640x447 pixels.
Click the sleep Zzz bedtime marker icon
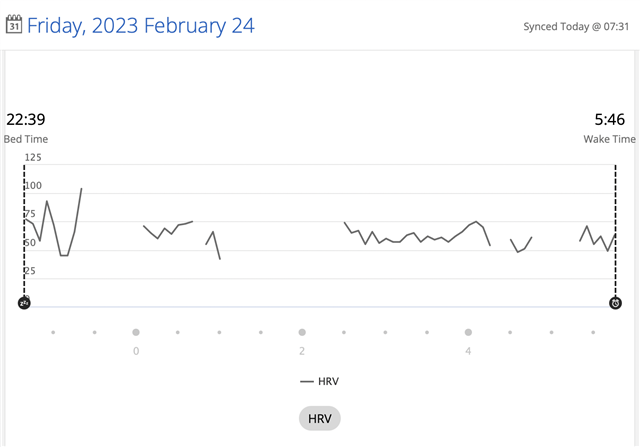(24, 303)
